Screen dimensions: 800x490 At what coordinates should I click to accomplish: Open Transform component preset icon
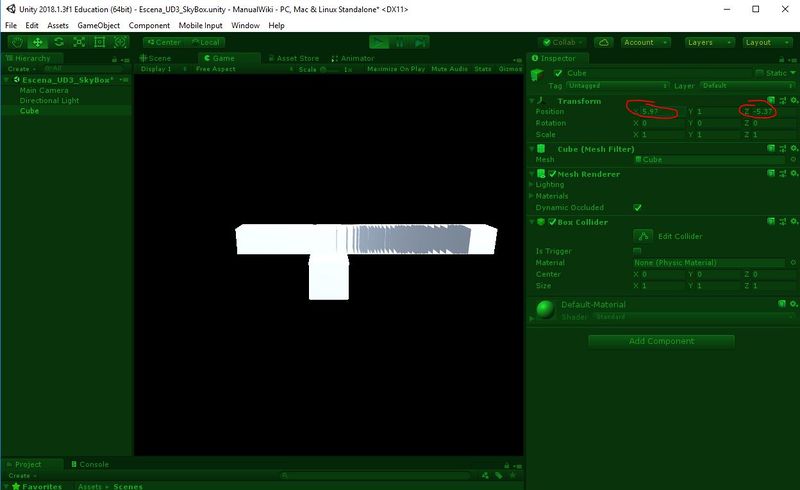tap(782, 101)
